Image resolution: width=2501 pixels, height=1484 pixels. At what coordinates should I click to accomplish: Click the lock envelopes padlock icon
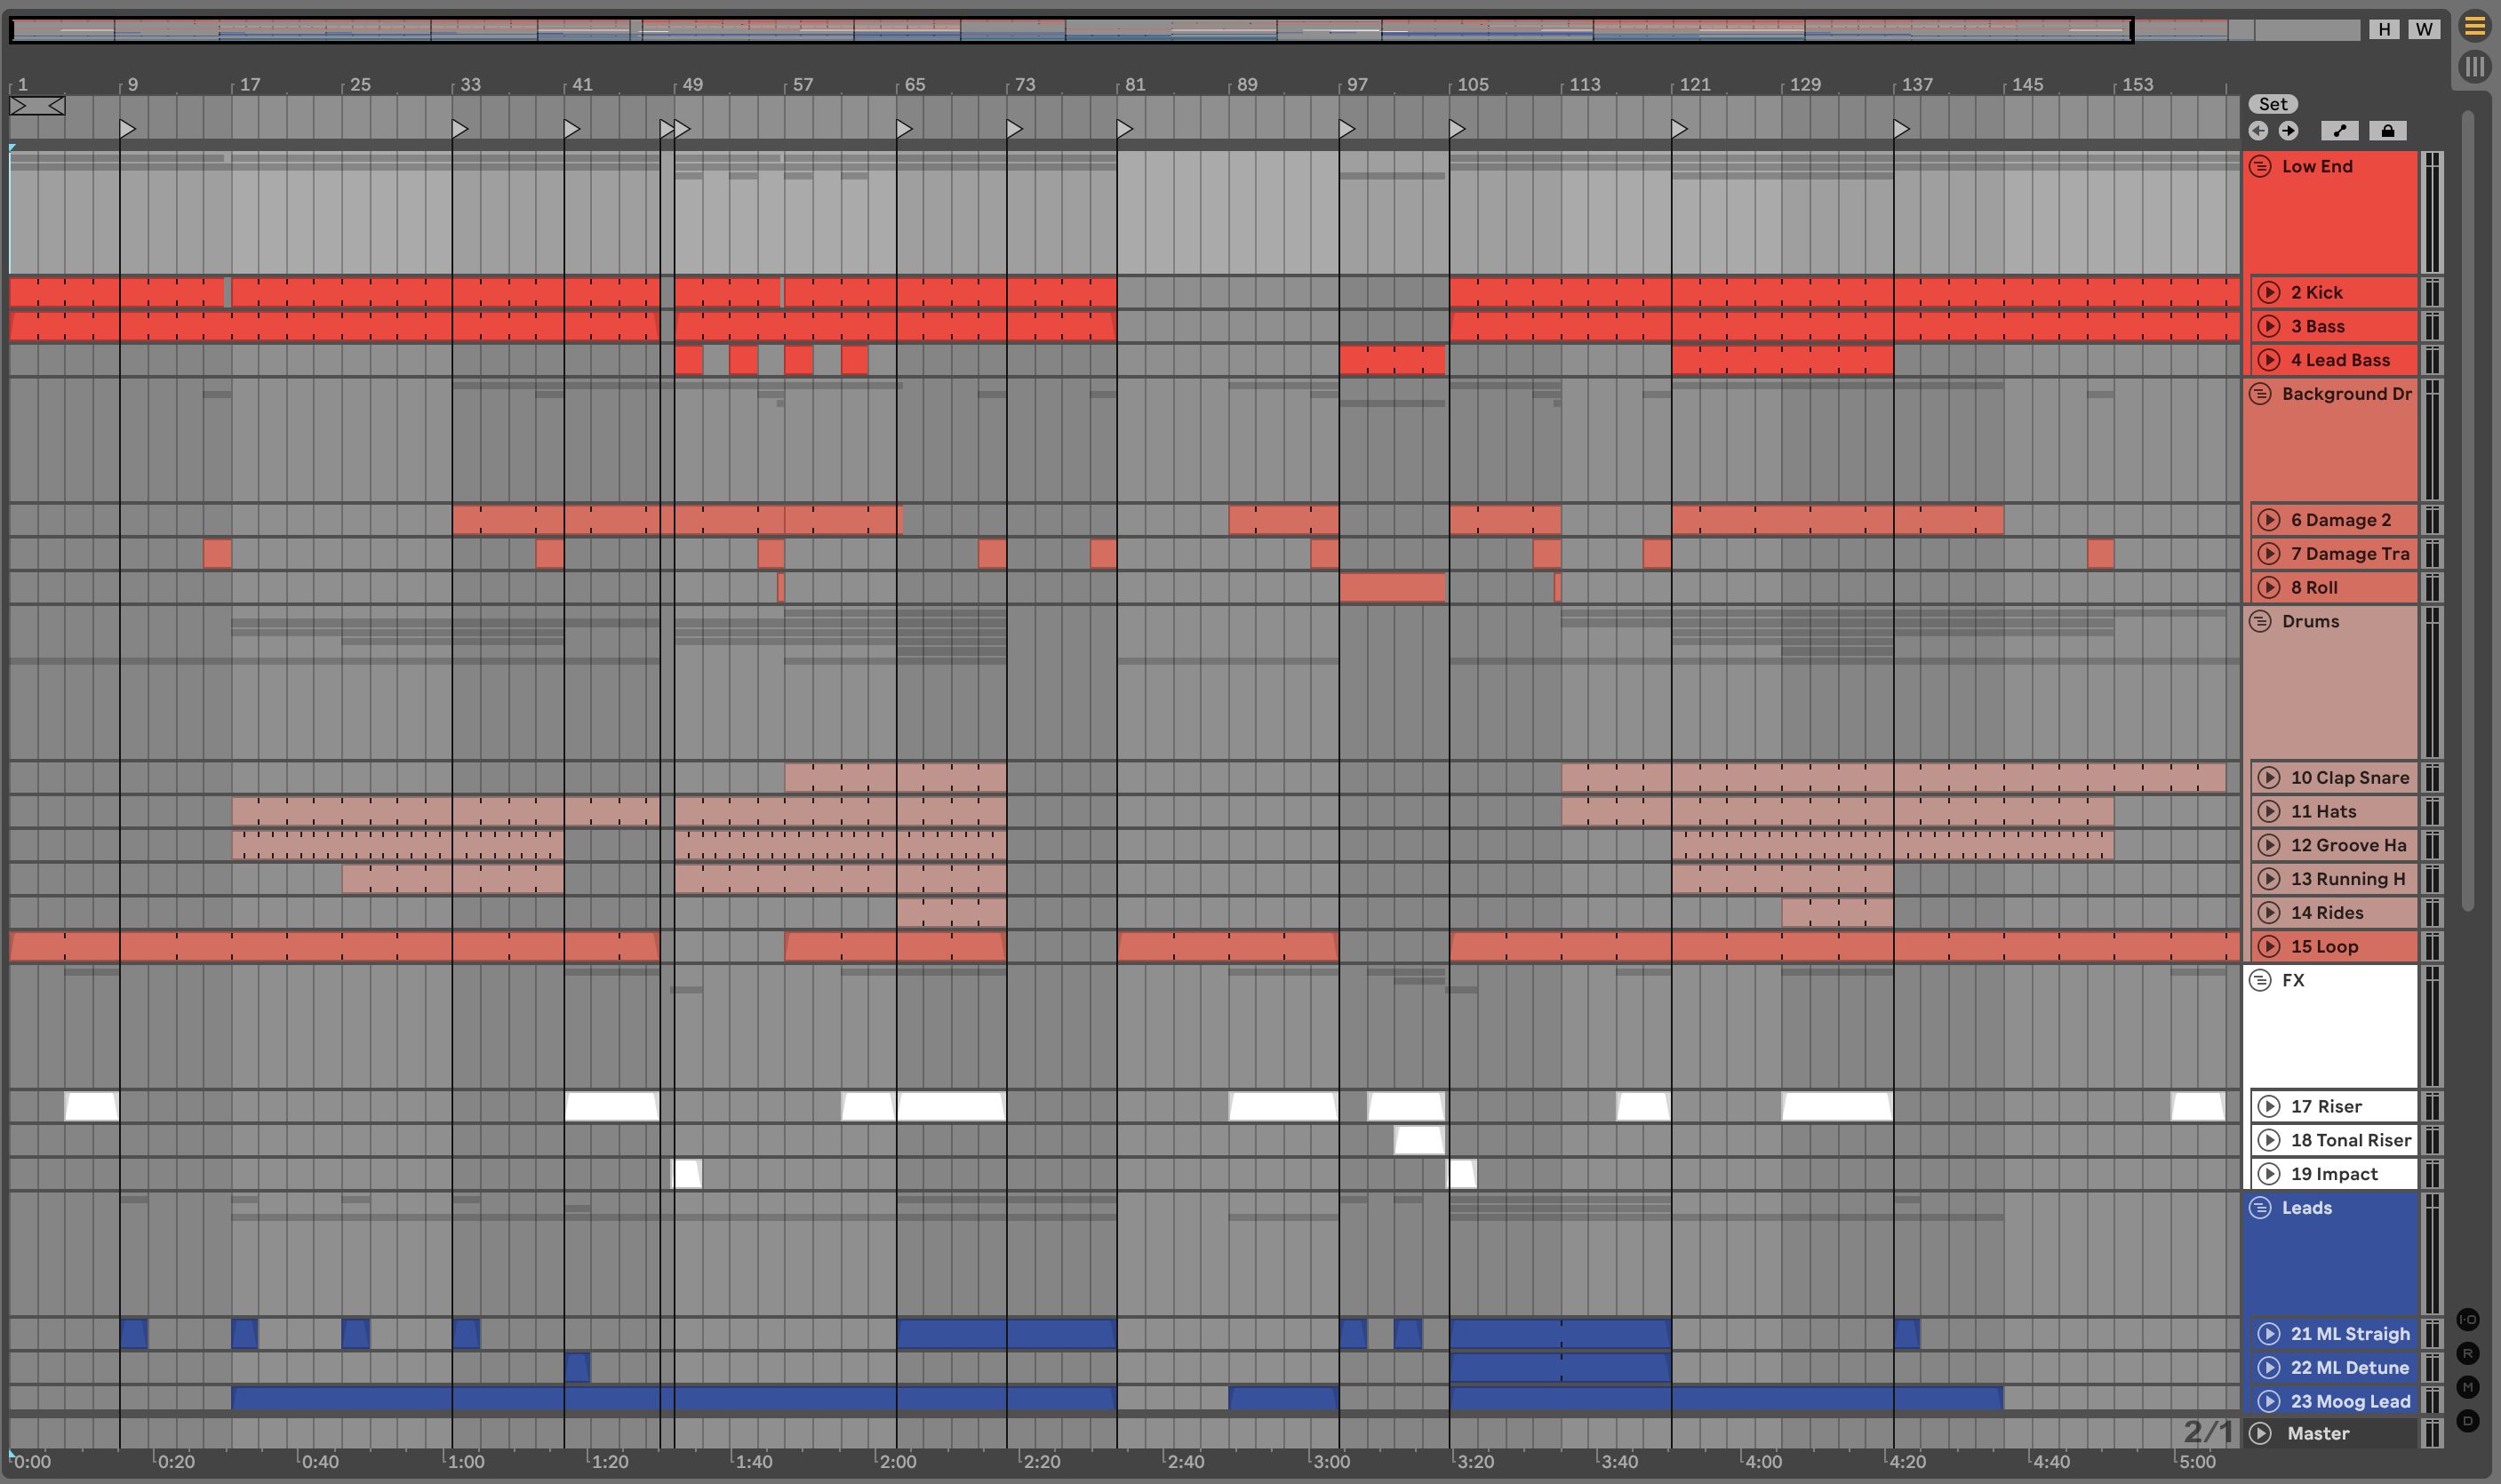(x=2387, y=131)
